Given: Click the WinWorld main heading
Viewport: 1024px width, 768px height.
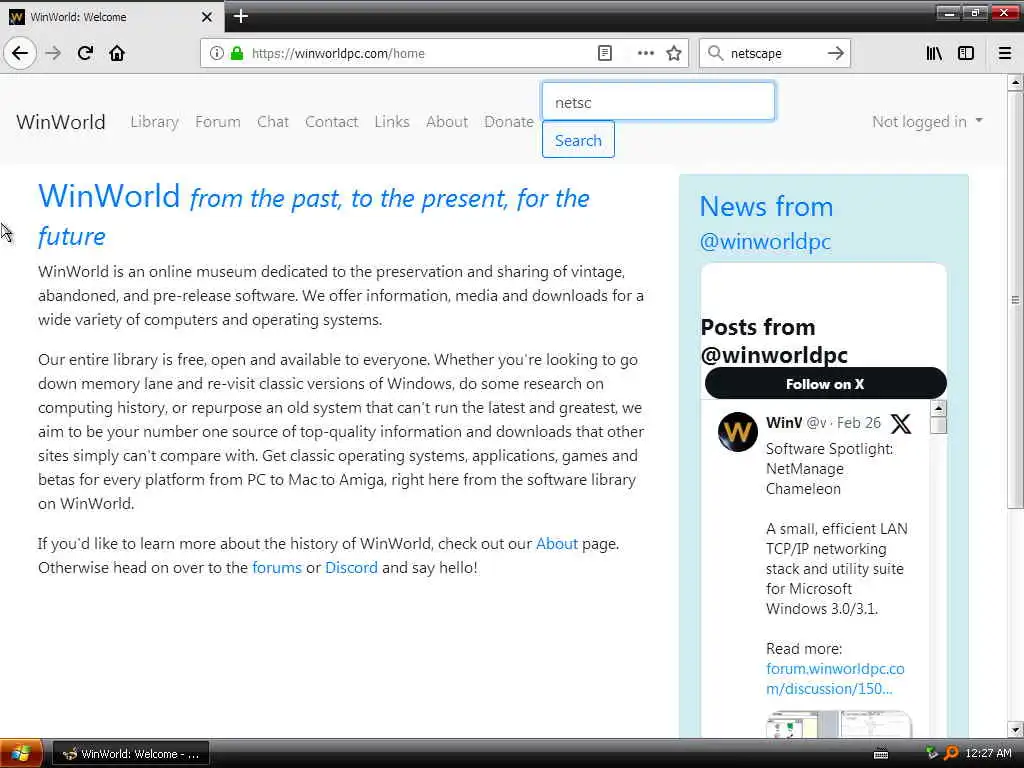Looking at the screenshot, I should pyautogui.click(x=313, y=215).
